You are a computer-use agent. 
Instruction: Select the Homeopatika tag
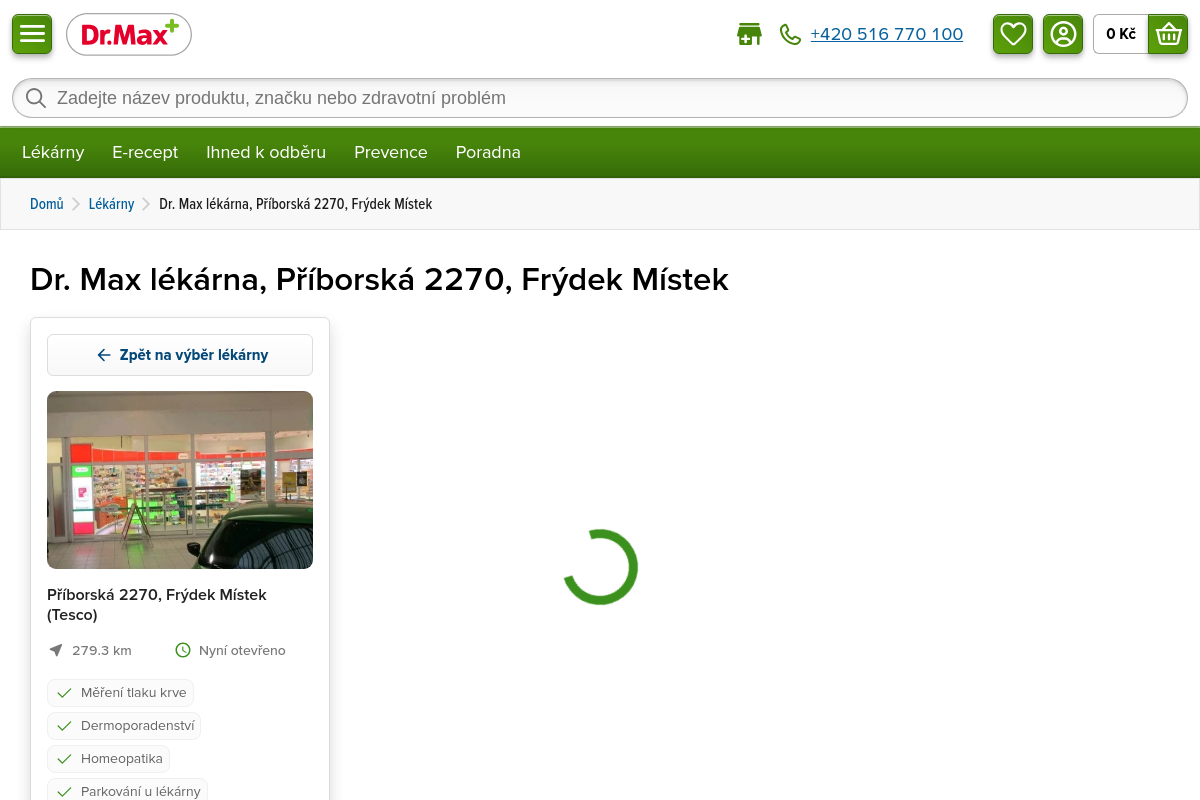click(x=108, y=758)
